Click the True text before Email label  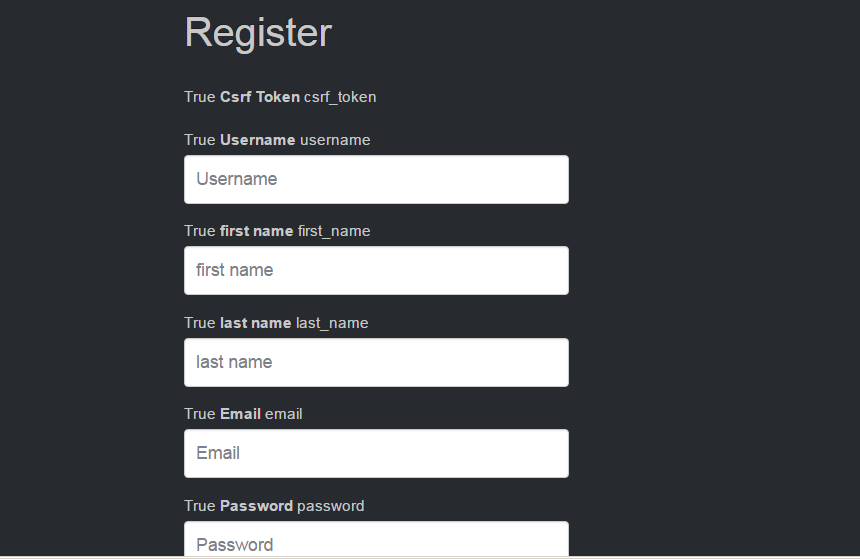[x=199, y=414]
